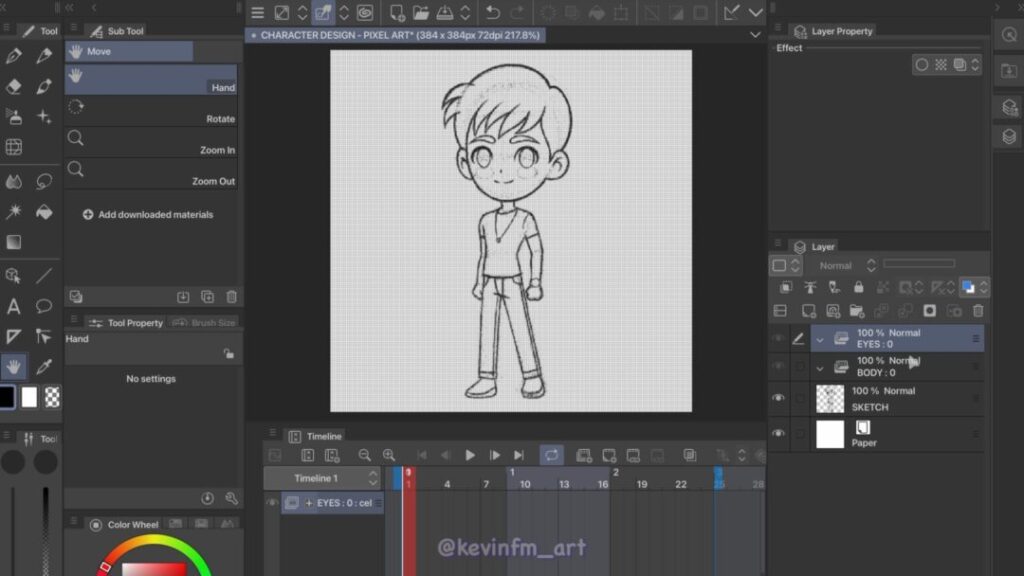Toggle visibility of the Paper layer
This screenshot has width=1024, height=576.
point(778,434)
